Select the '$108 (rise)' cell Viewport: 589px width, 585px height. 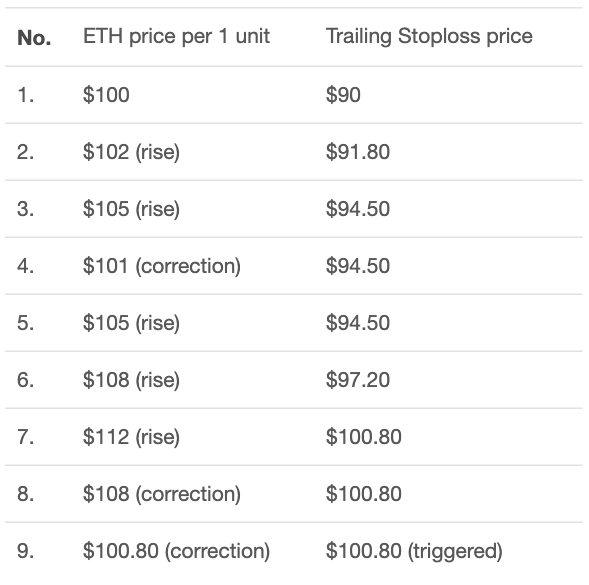131,380
